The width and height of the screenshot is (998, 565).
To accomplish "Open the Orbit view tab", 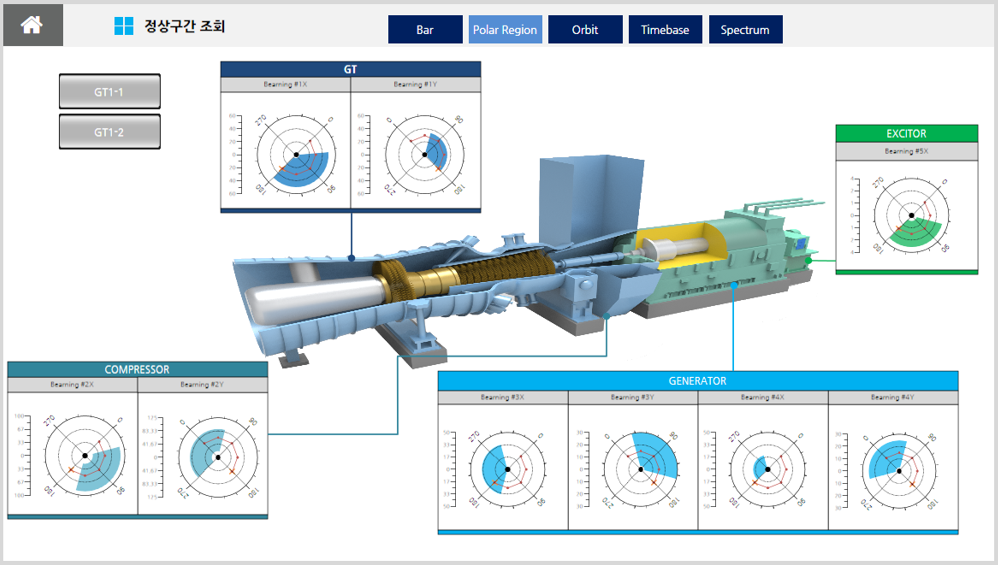I will click(585, 30).
